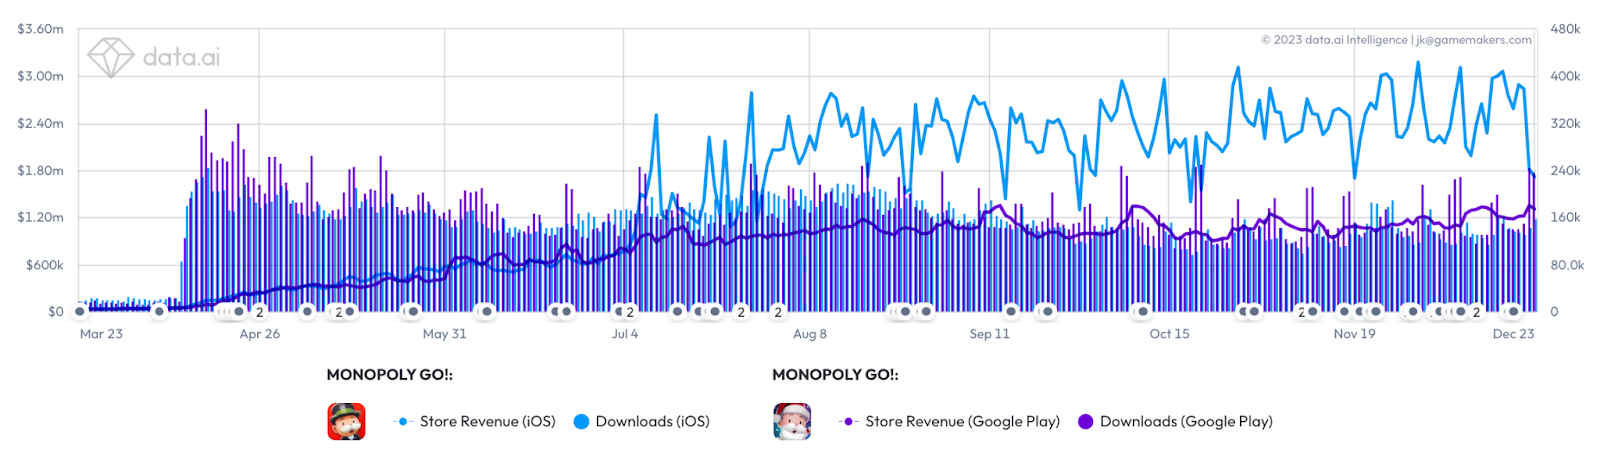Toggle the Downloads (Google Play) purple circle

(1086, 422)
